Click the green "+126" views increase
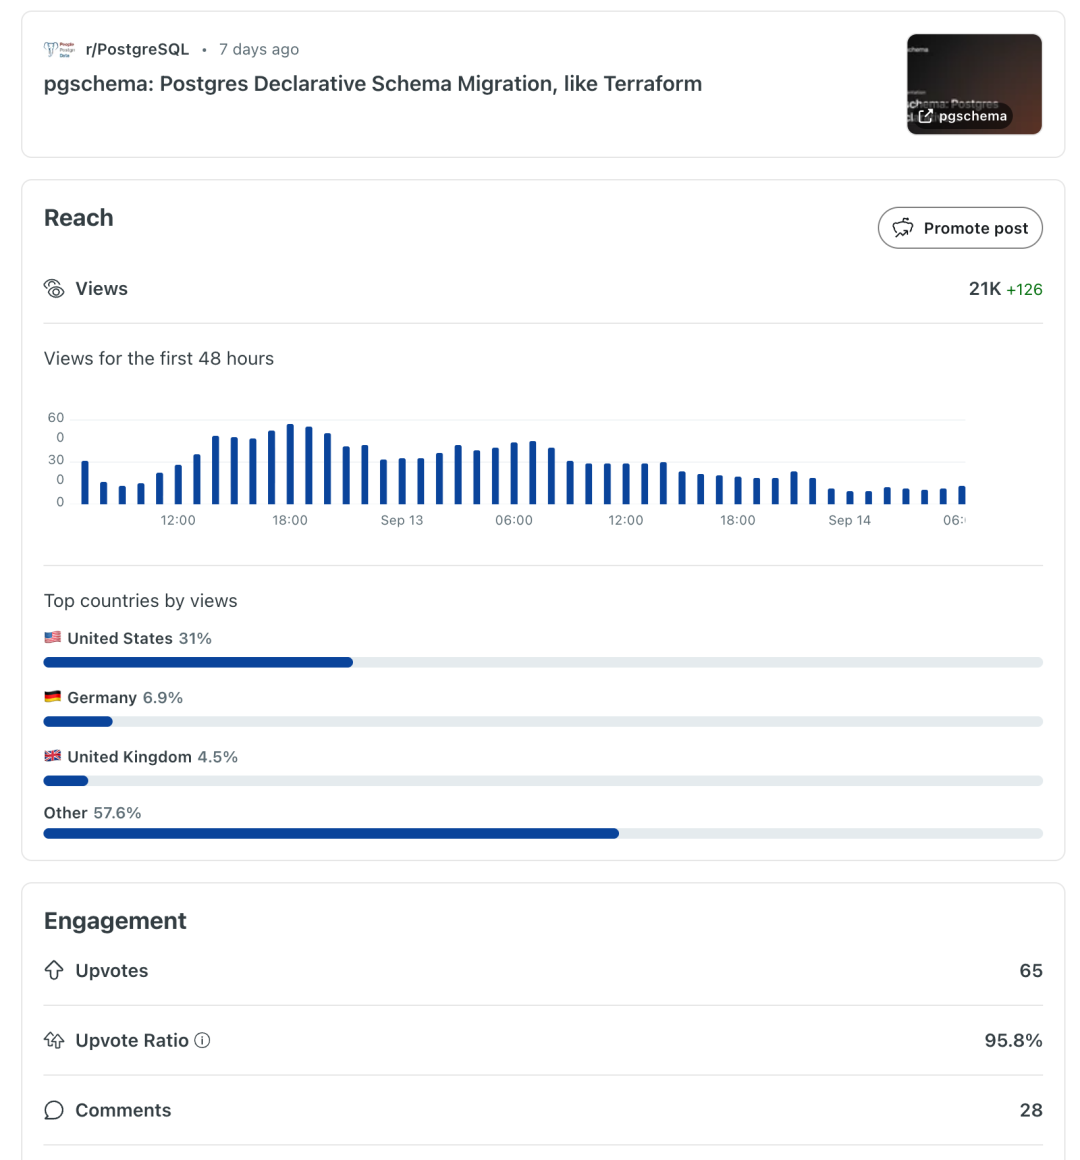Screen dimensions: 1080x1160 (1025, 289)
